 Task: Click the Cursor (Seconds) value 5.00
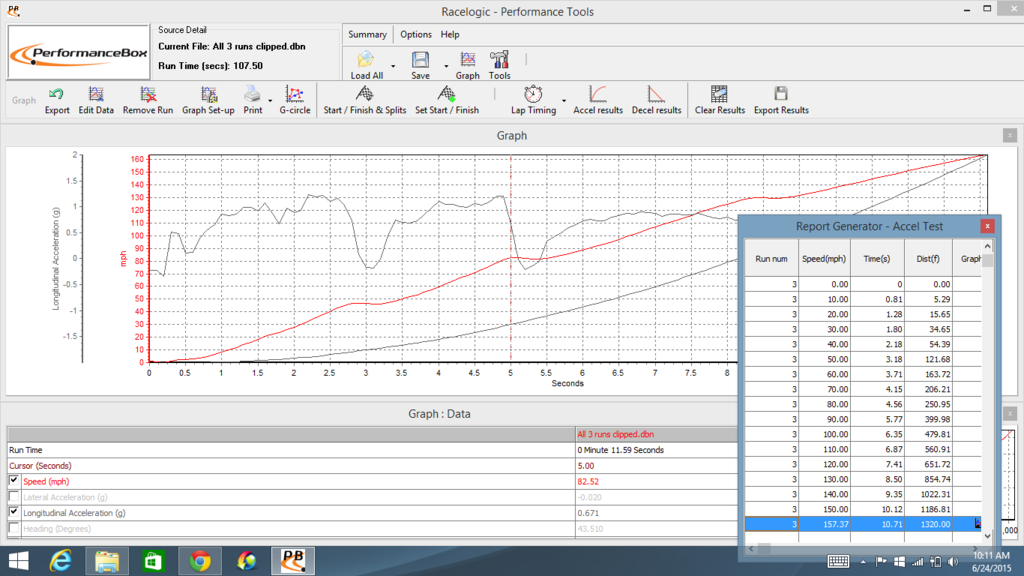[586, 466]
